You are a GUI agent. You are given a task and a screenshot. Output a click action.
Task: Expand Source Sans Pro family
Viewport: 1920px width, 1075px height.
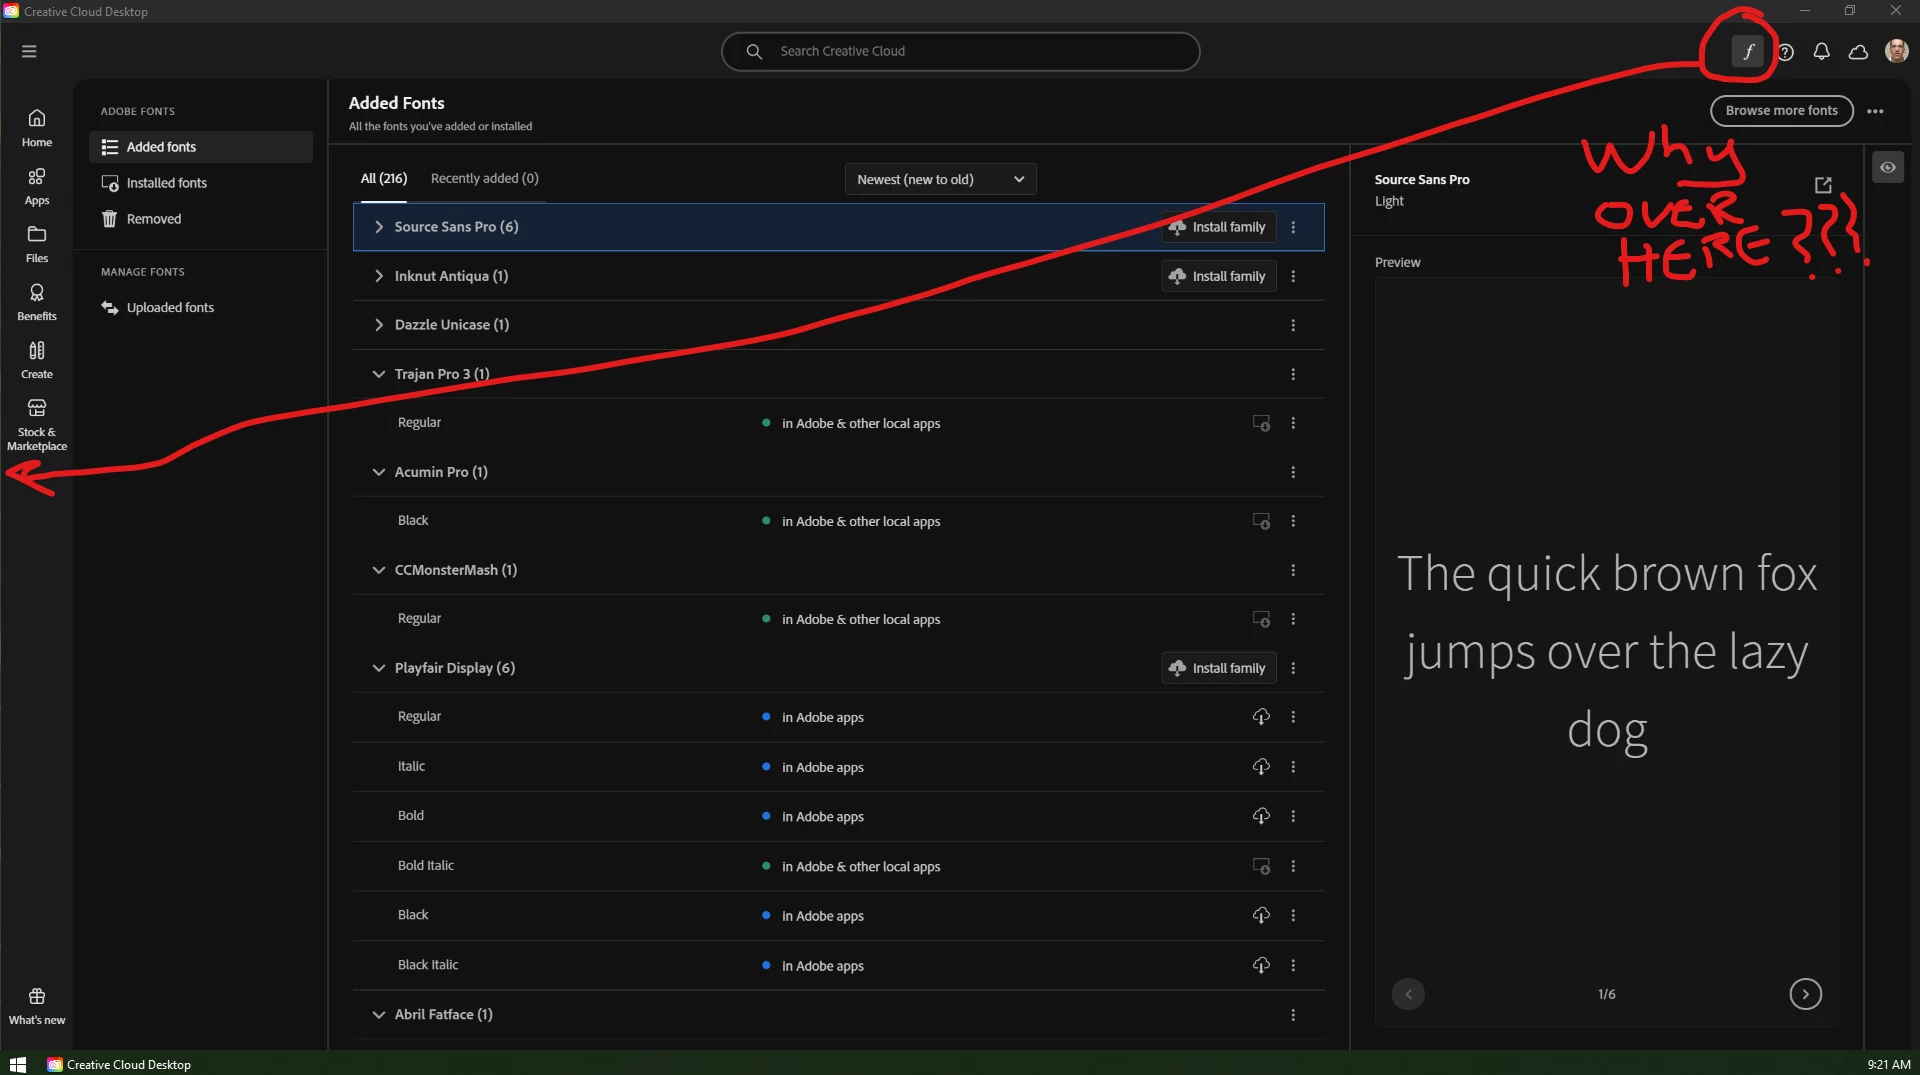point(379,227)
